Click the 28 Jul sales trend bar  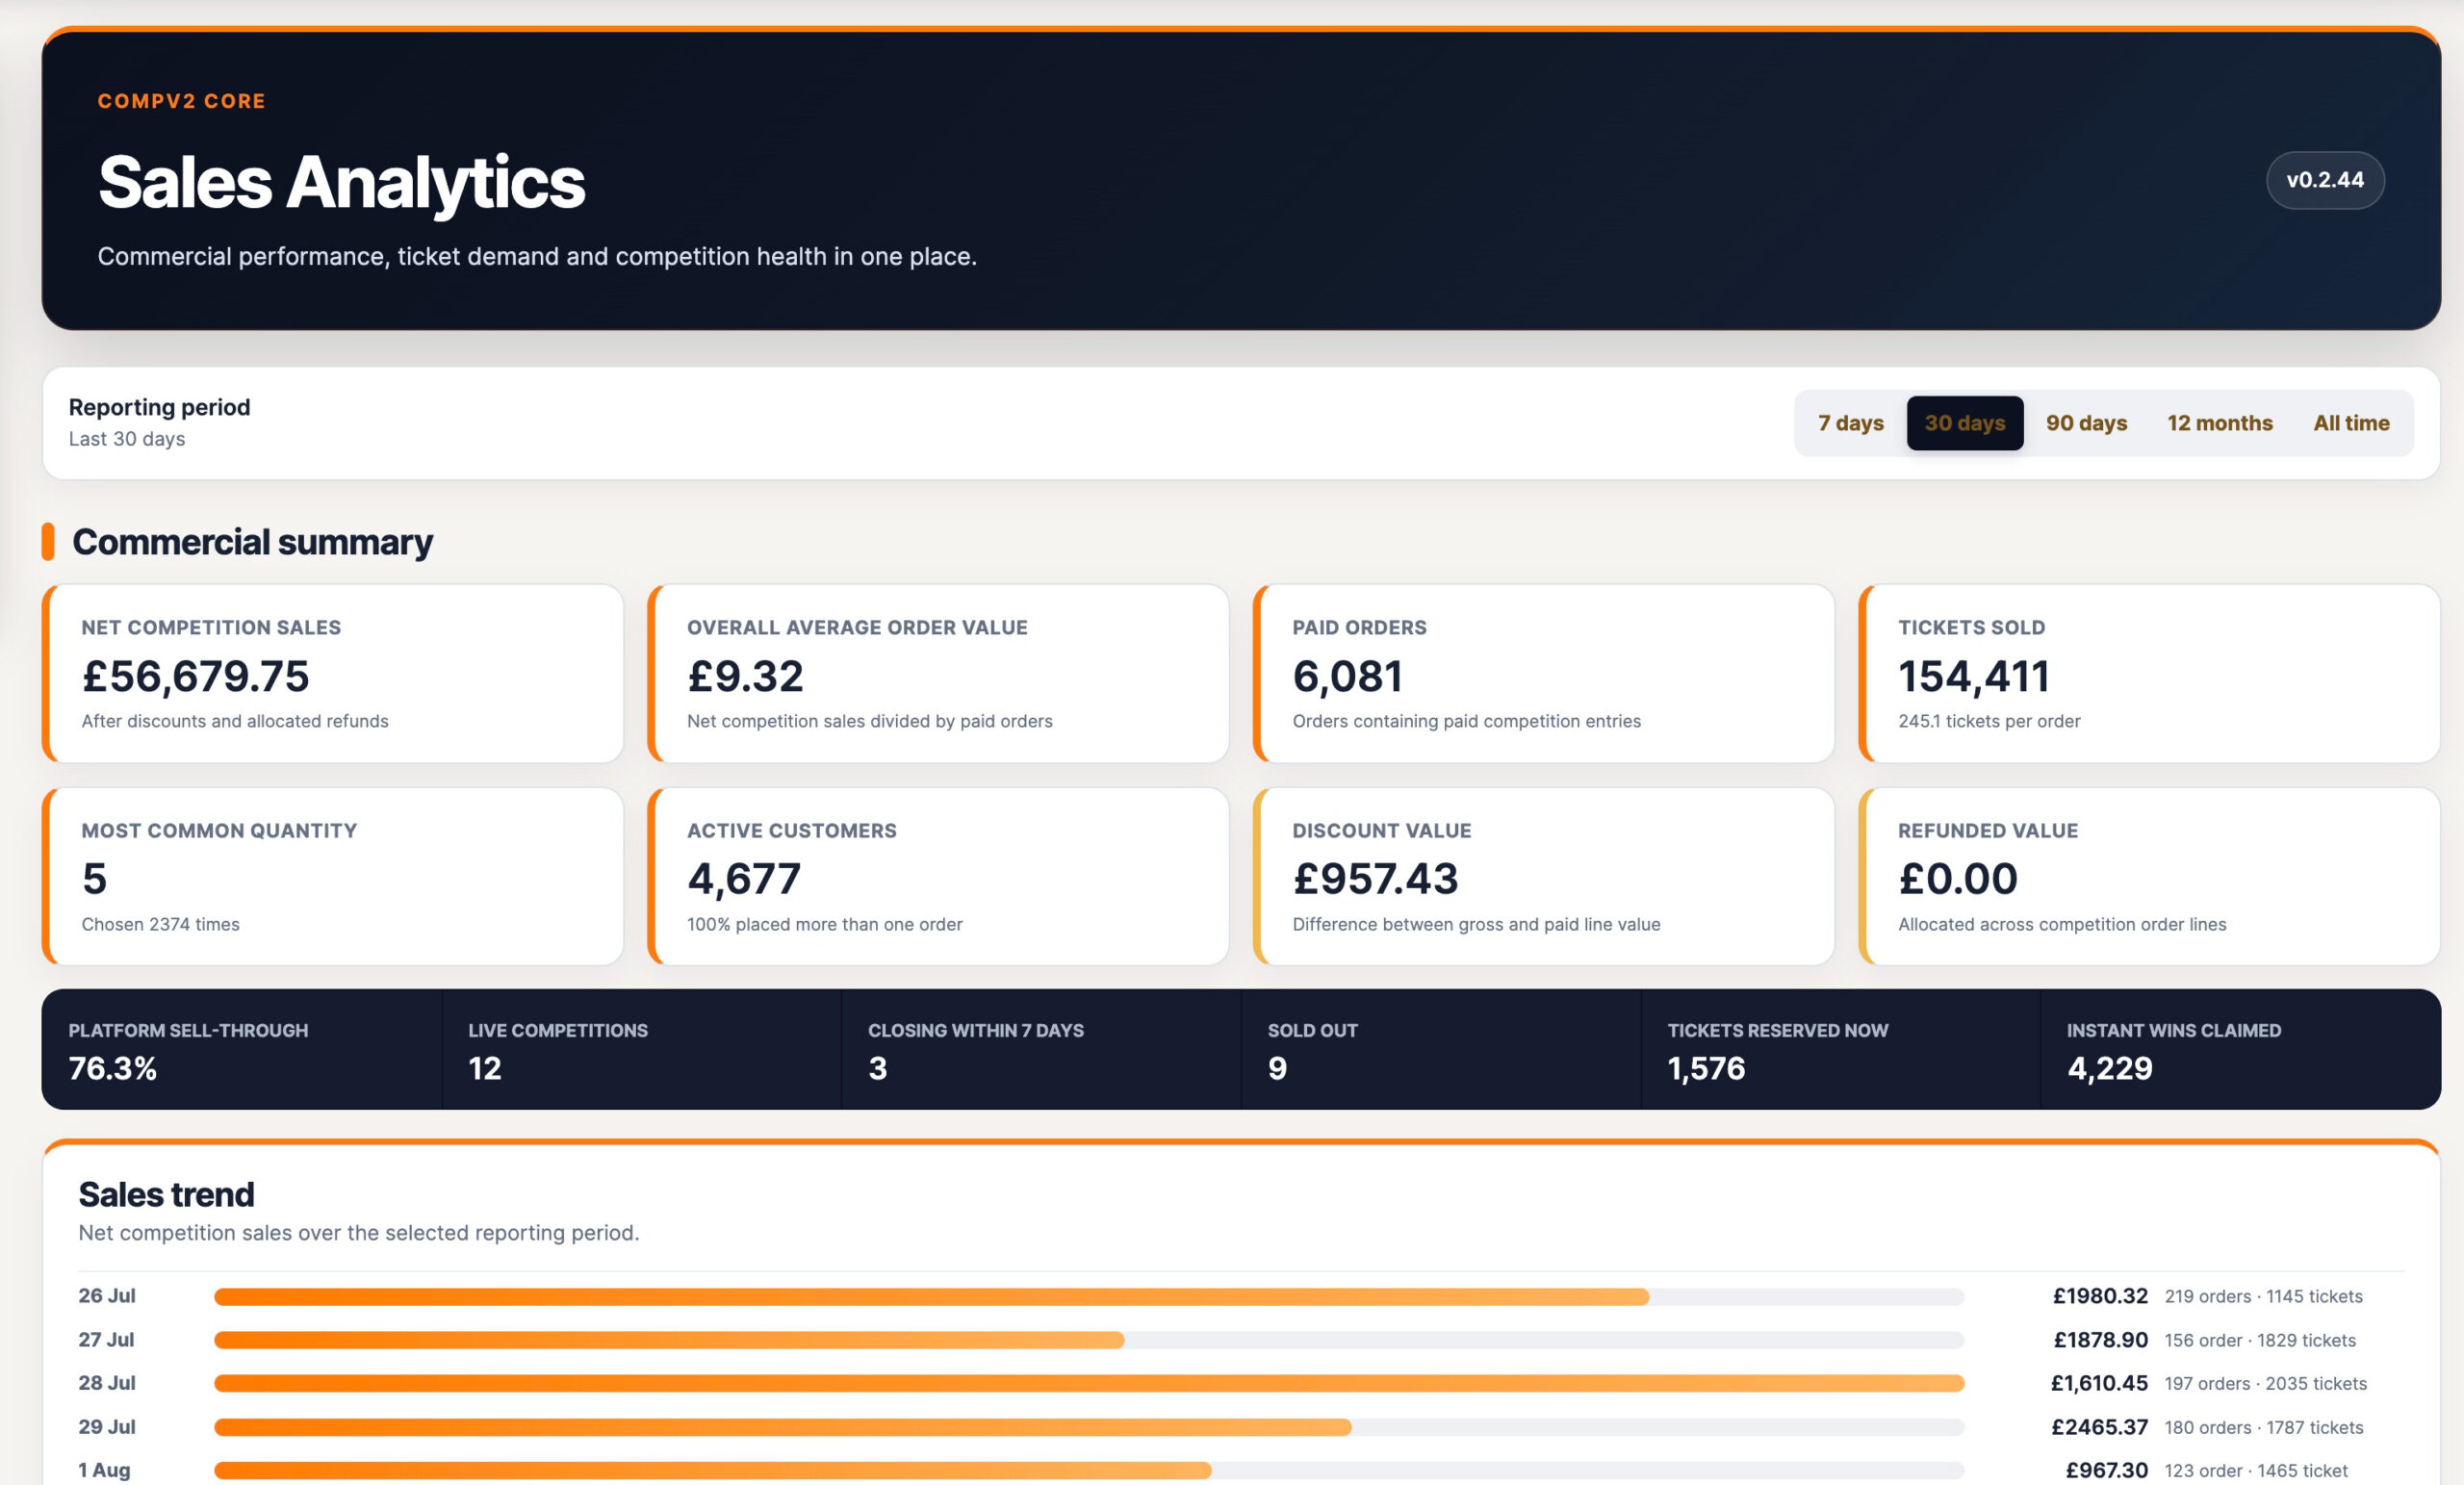coord(1089,1383)
